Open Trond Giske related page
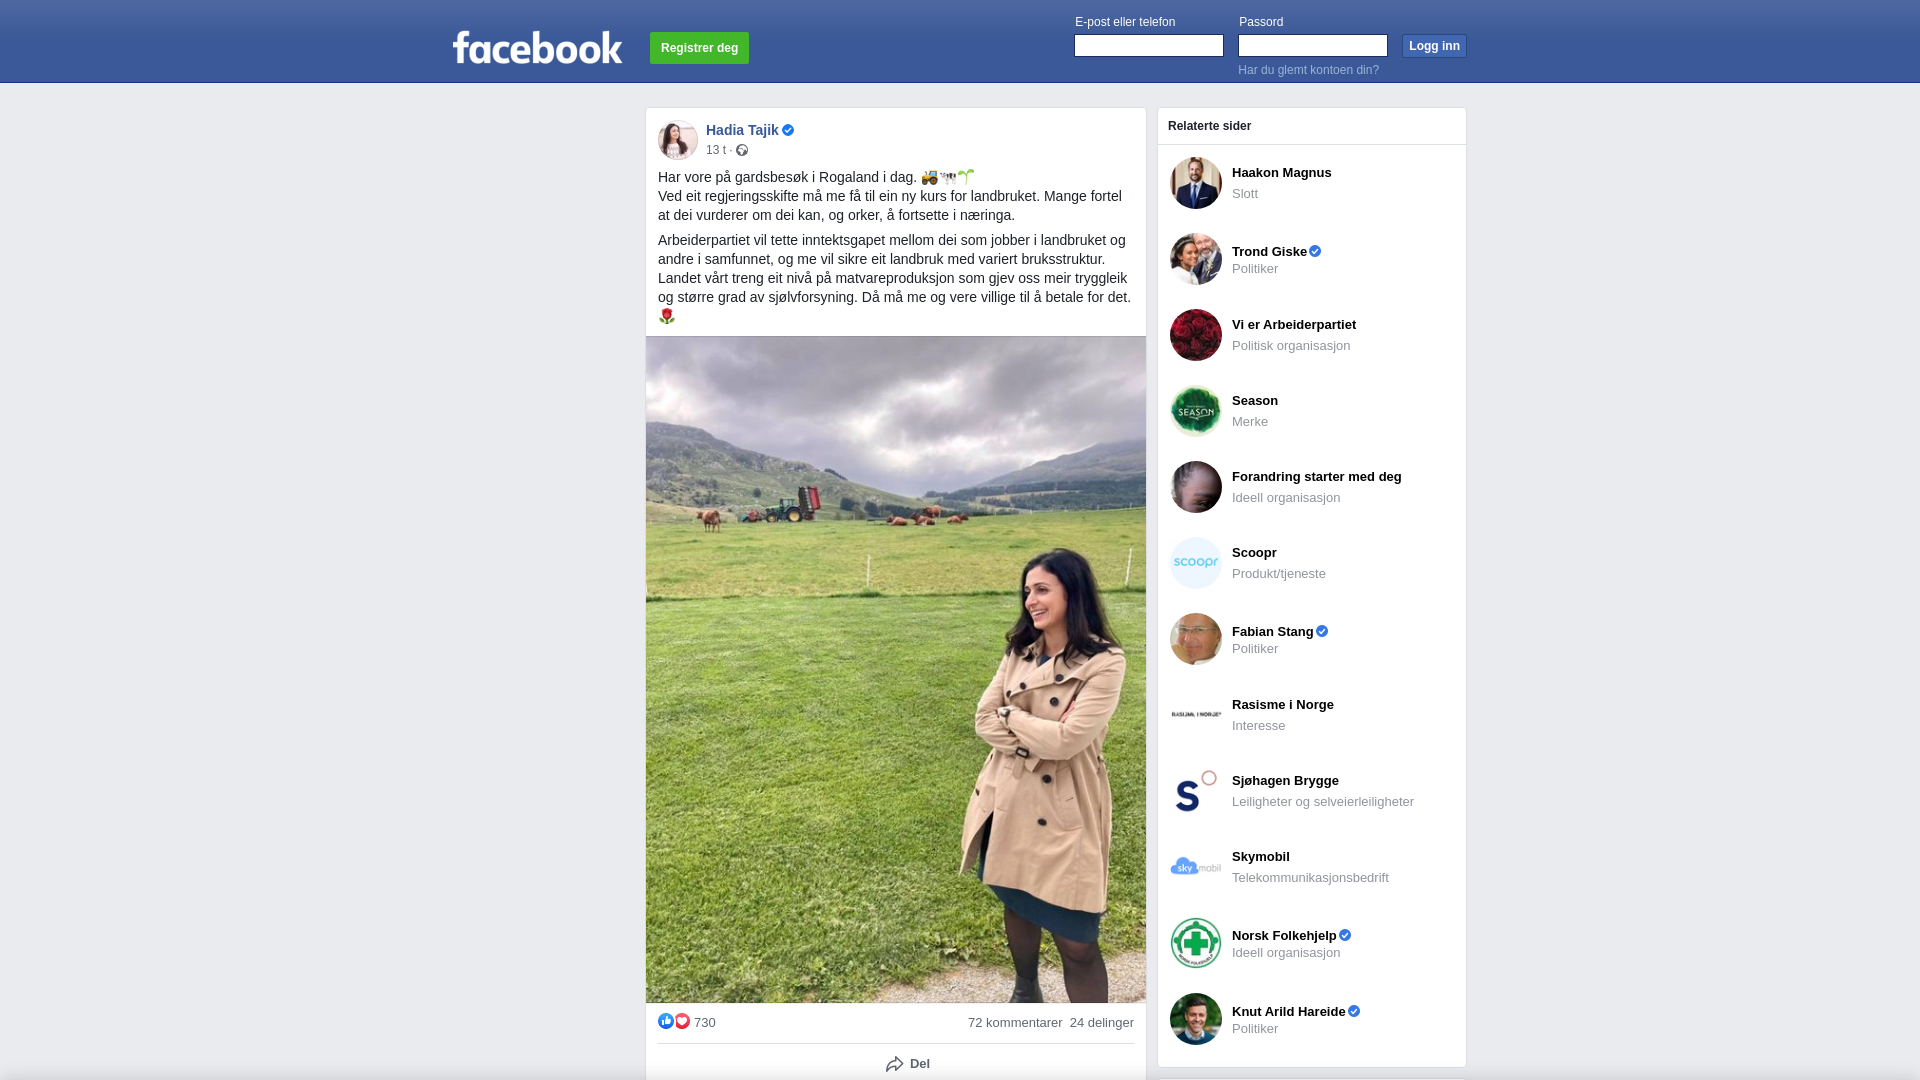The image size is (1920, 1080). tap(1312, 259)
